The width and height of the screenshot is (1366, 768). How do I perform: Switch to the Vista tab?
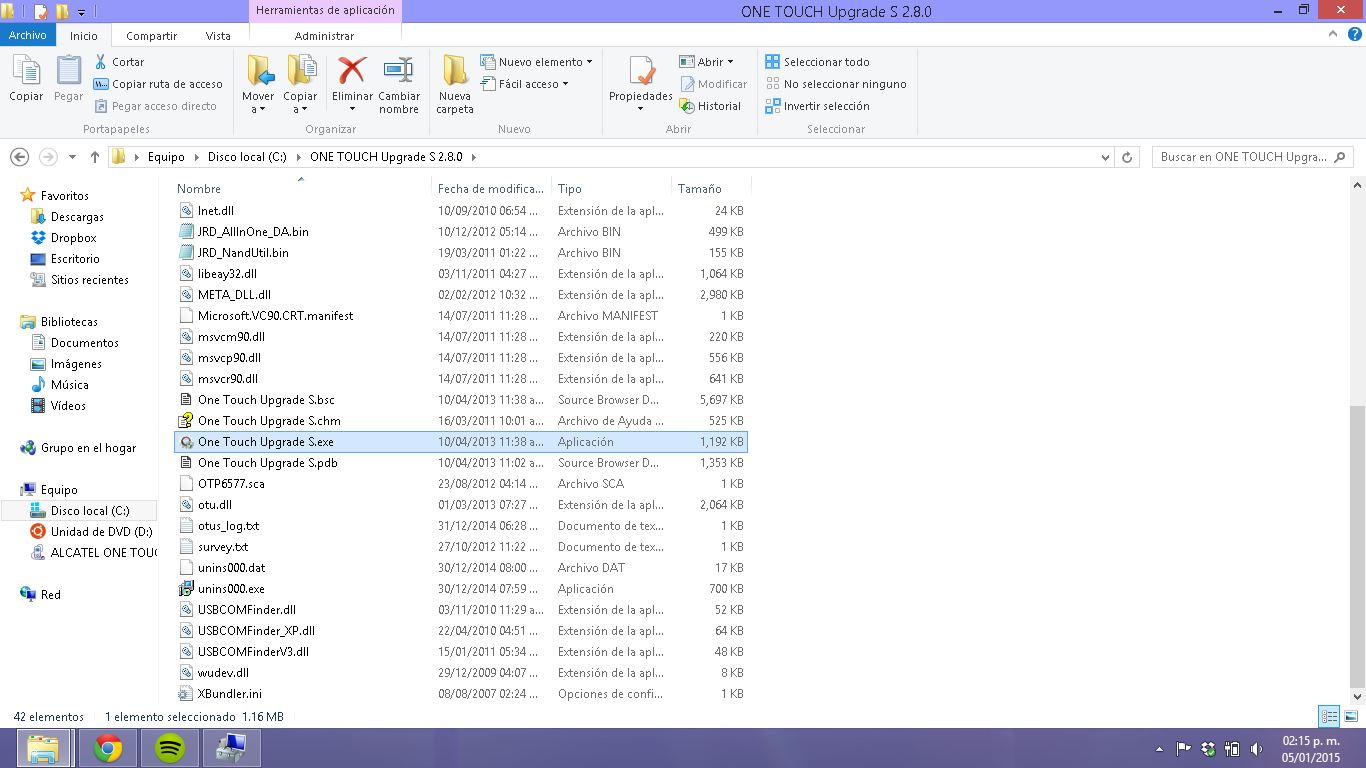point(218,36)
